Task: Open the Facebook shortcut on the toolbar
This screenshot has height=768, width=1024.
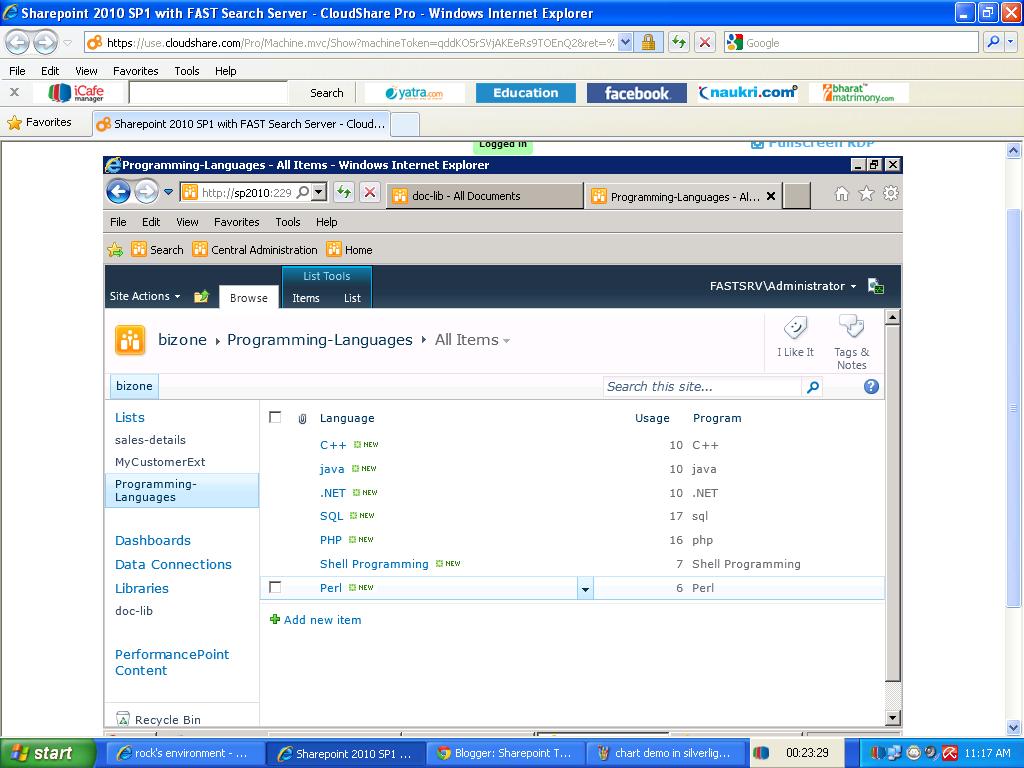Action: tap(636, 92)
